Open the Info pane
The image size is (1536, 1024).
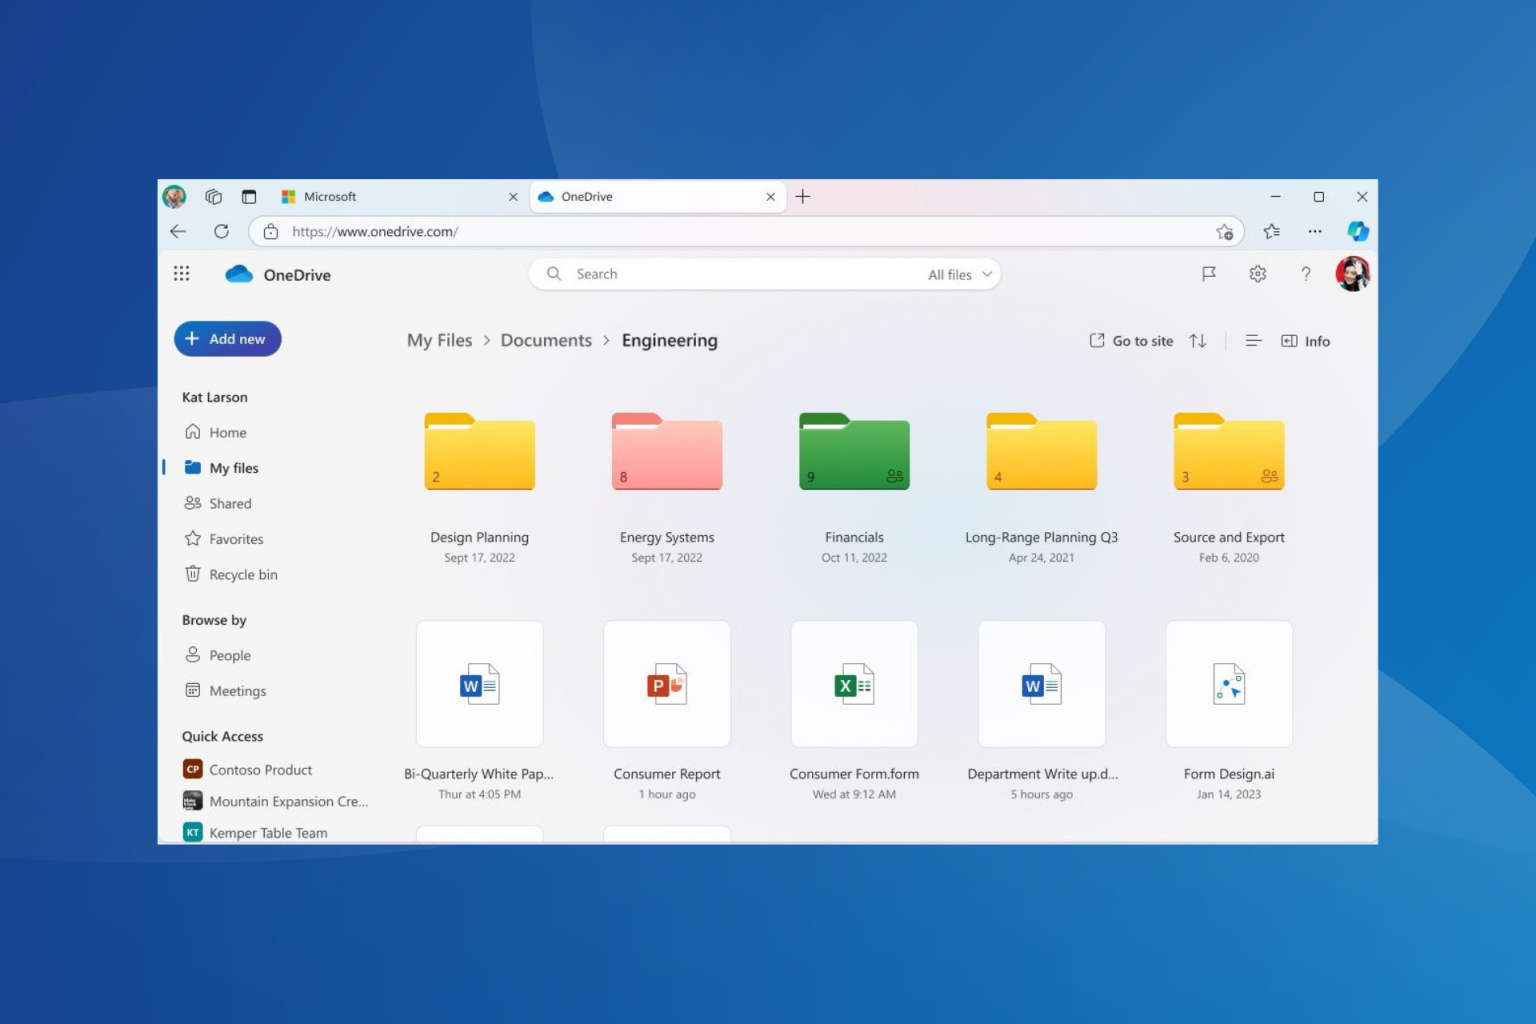[1306, 341]
